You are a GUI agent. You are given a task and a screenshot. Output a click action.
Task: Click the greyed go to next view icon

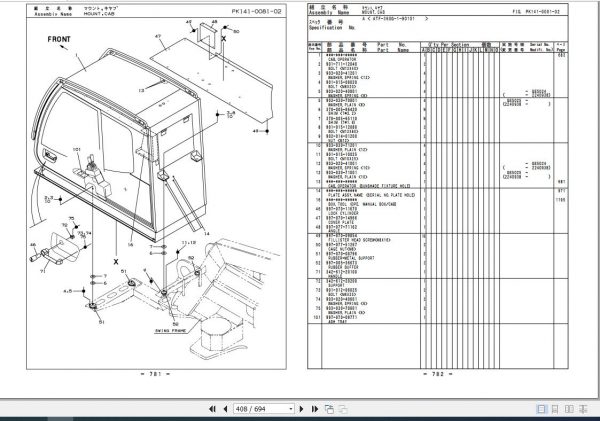(x=343, y=409)
